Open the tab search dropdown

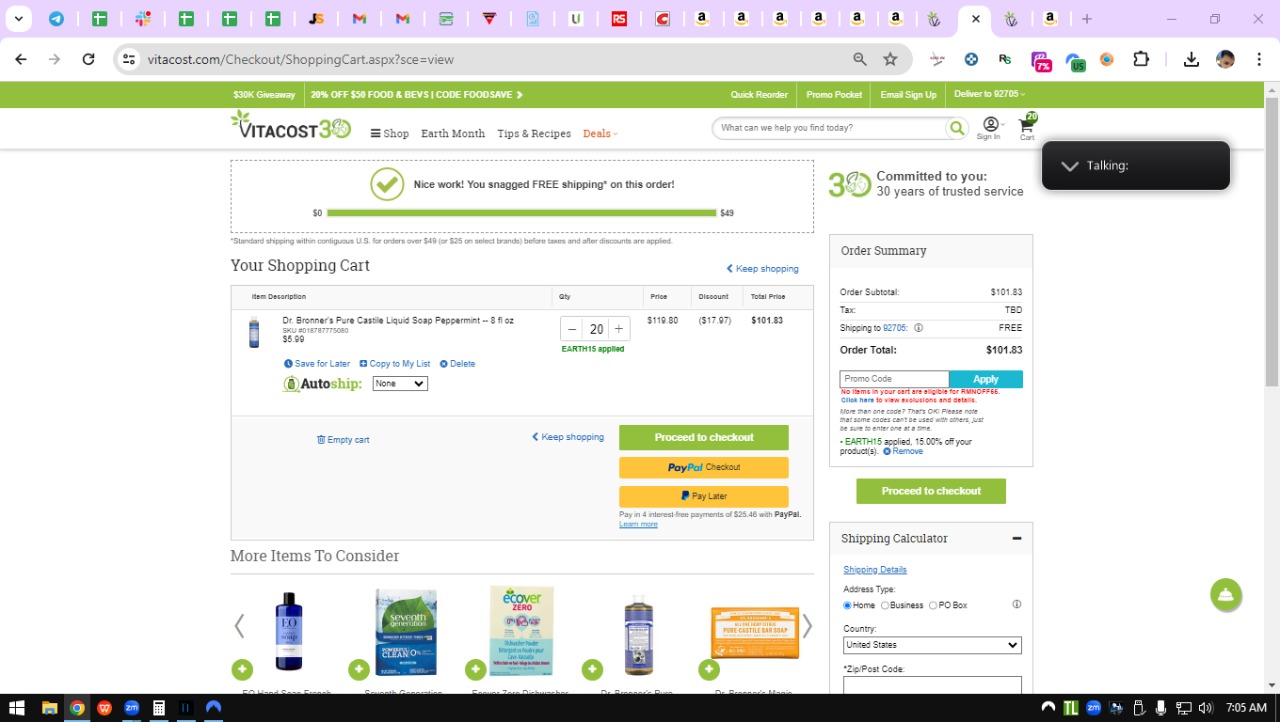click(x=18, y=18)
